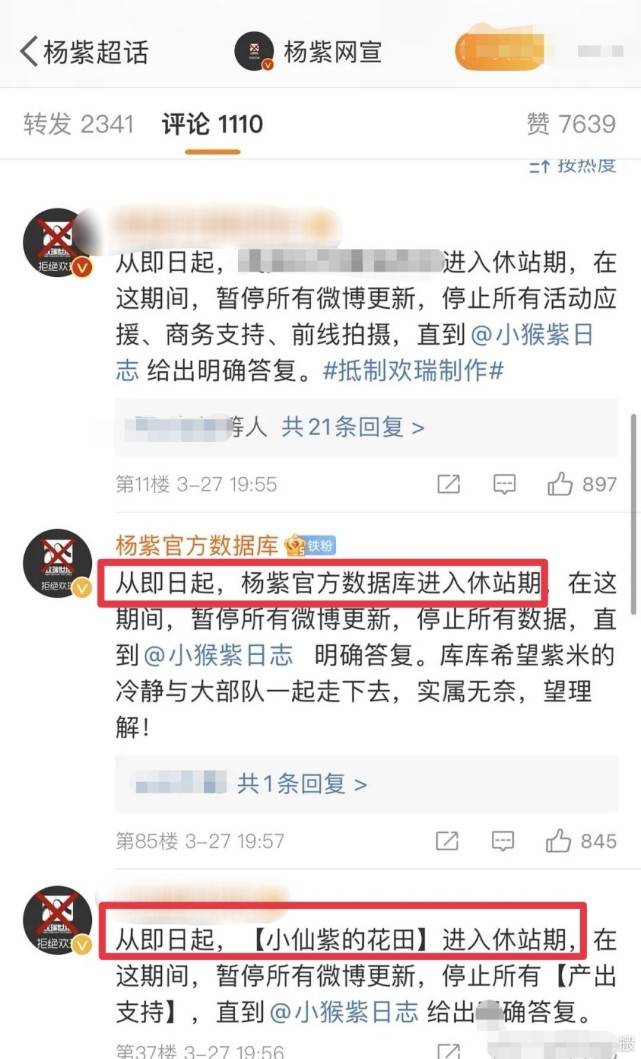Go back to 杨紫超话 with back arrow
Screen dimensions: 641x1059
[x=29, y=51]
